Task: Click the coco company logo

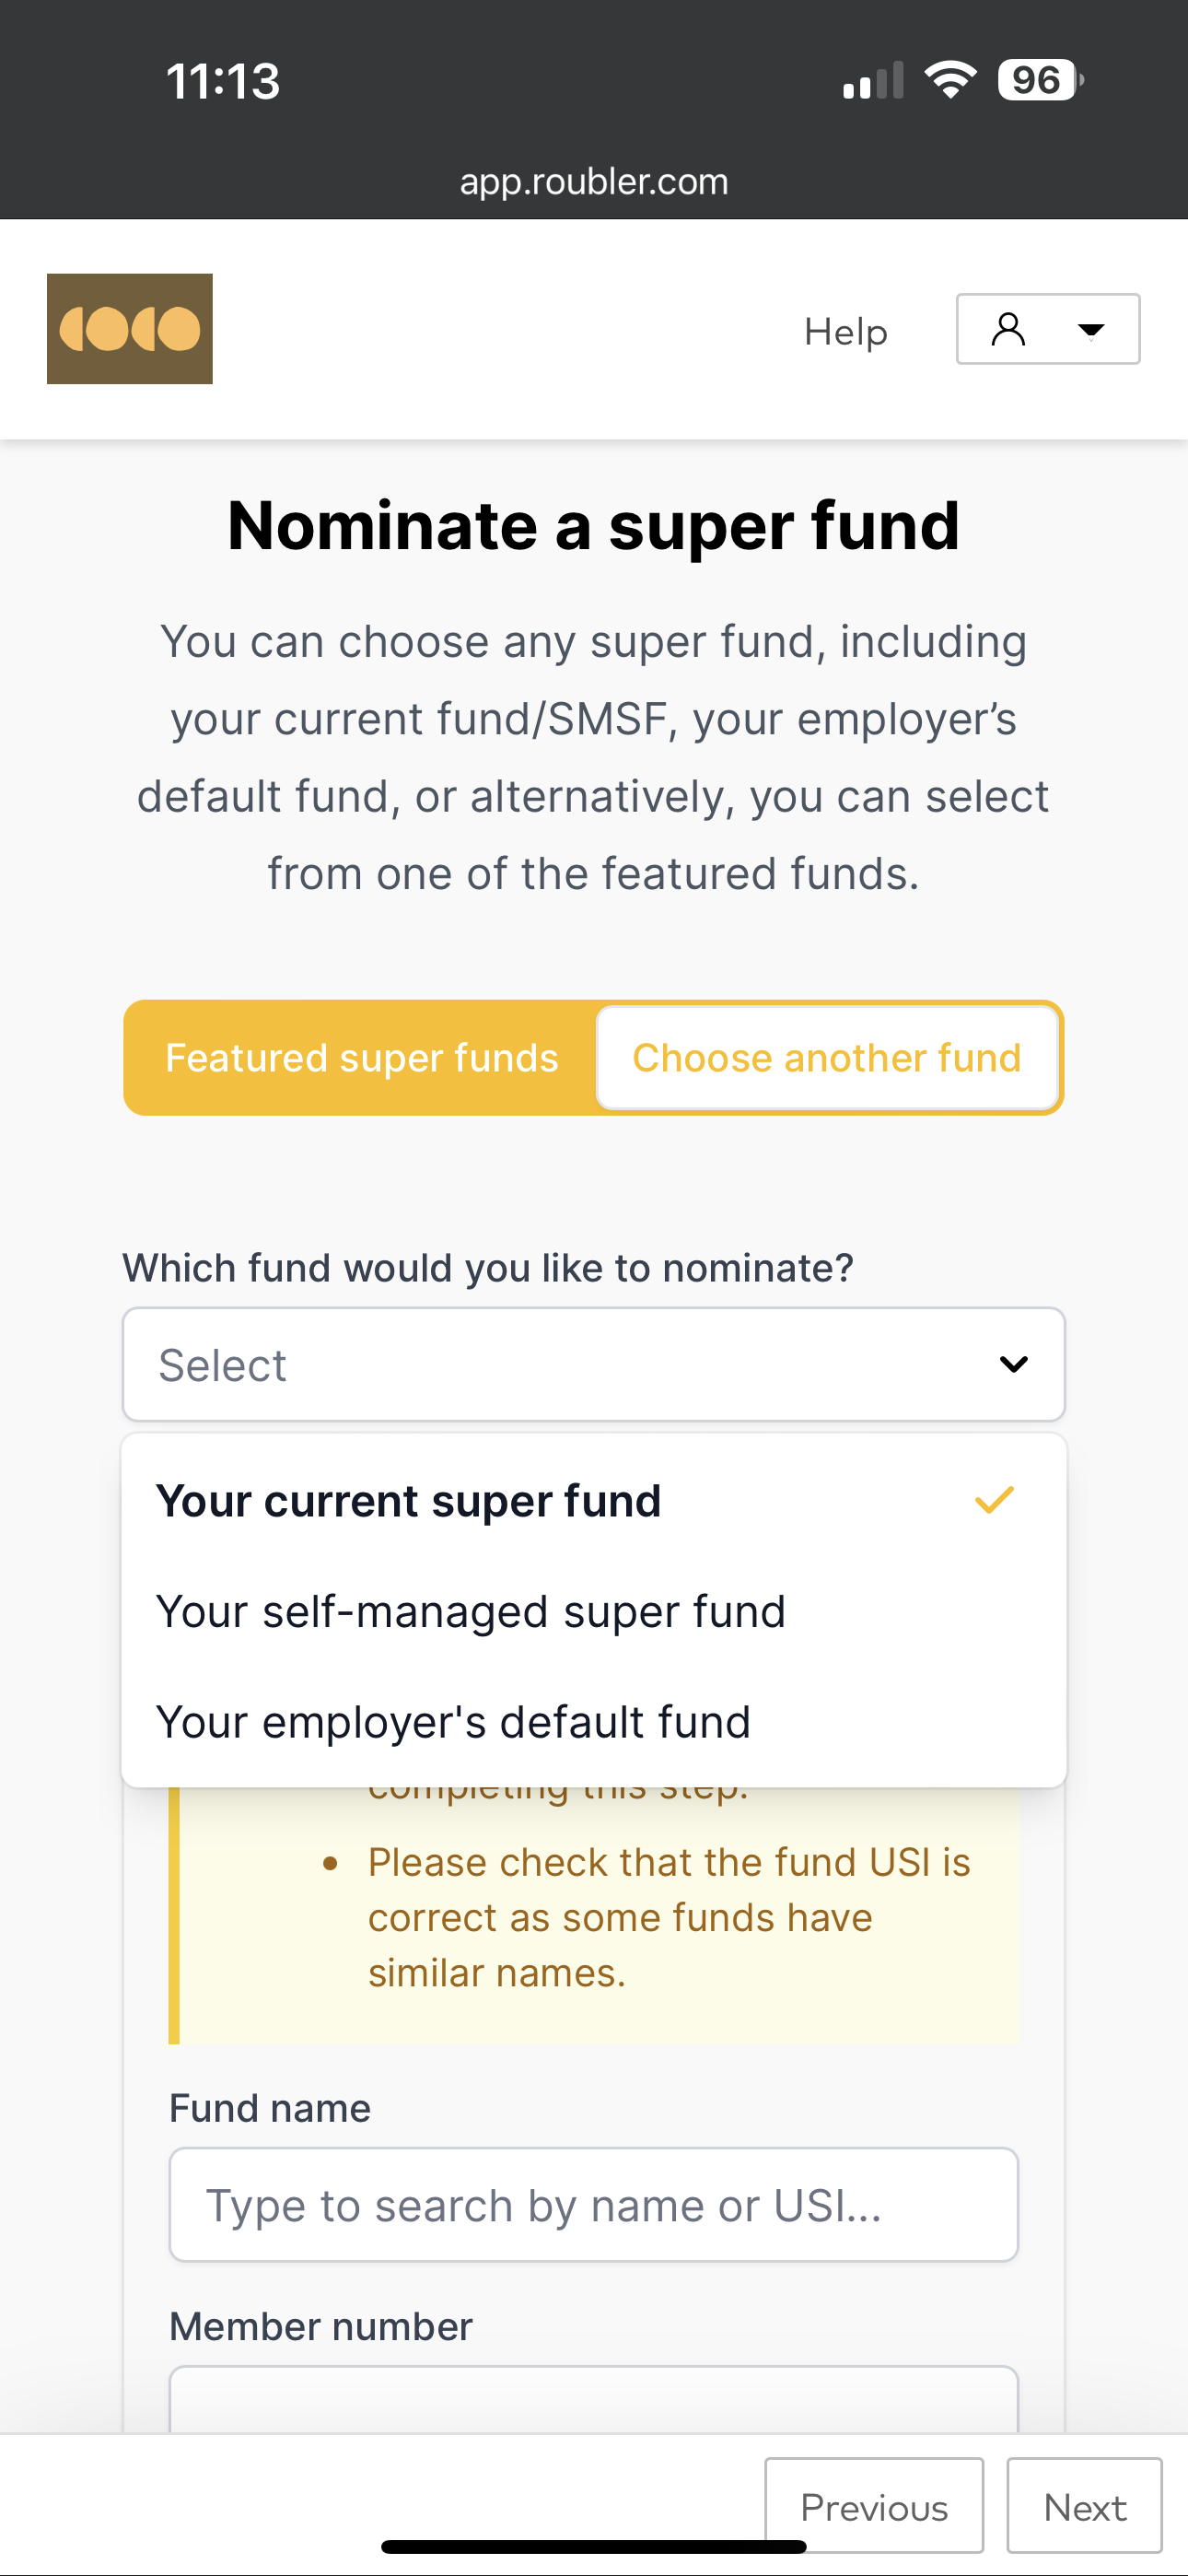Action: tap(130, 329)
